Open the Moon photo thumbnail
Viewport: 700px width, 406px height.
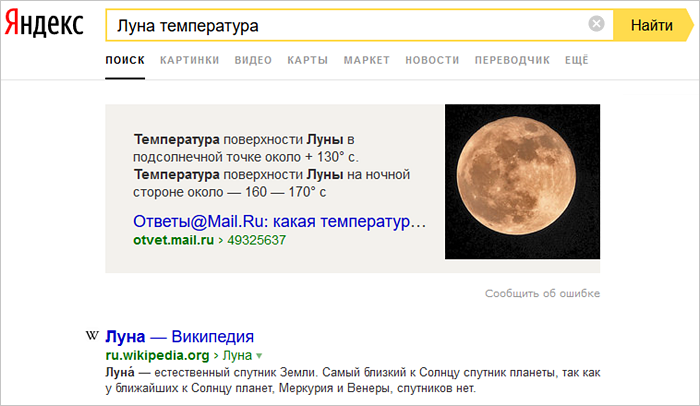[x=522, y=181]
